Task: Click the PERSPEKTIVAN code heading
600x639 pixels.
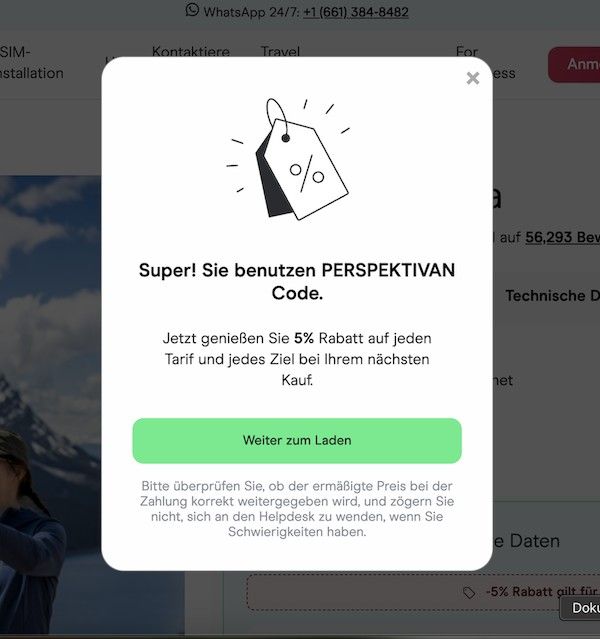Action: [297, 281]
